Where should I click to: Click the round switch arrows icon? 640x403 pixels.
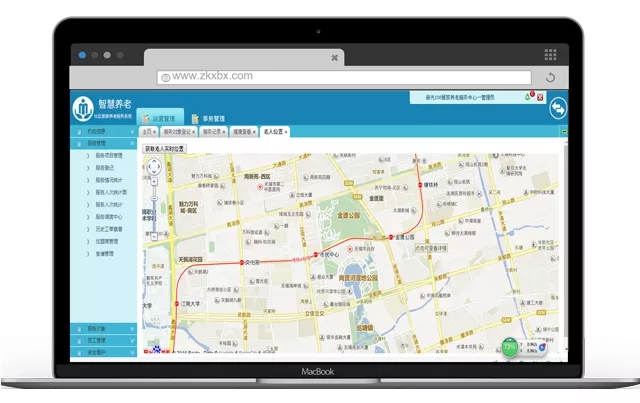(x=557, y=108)
